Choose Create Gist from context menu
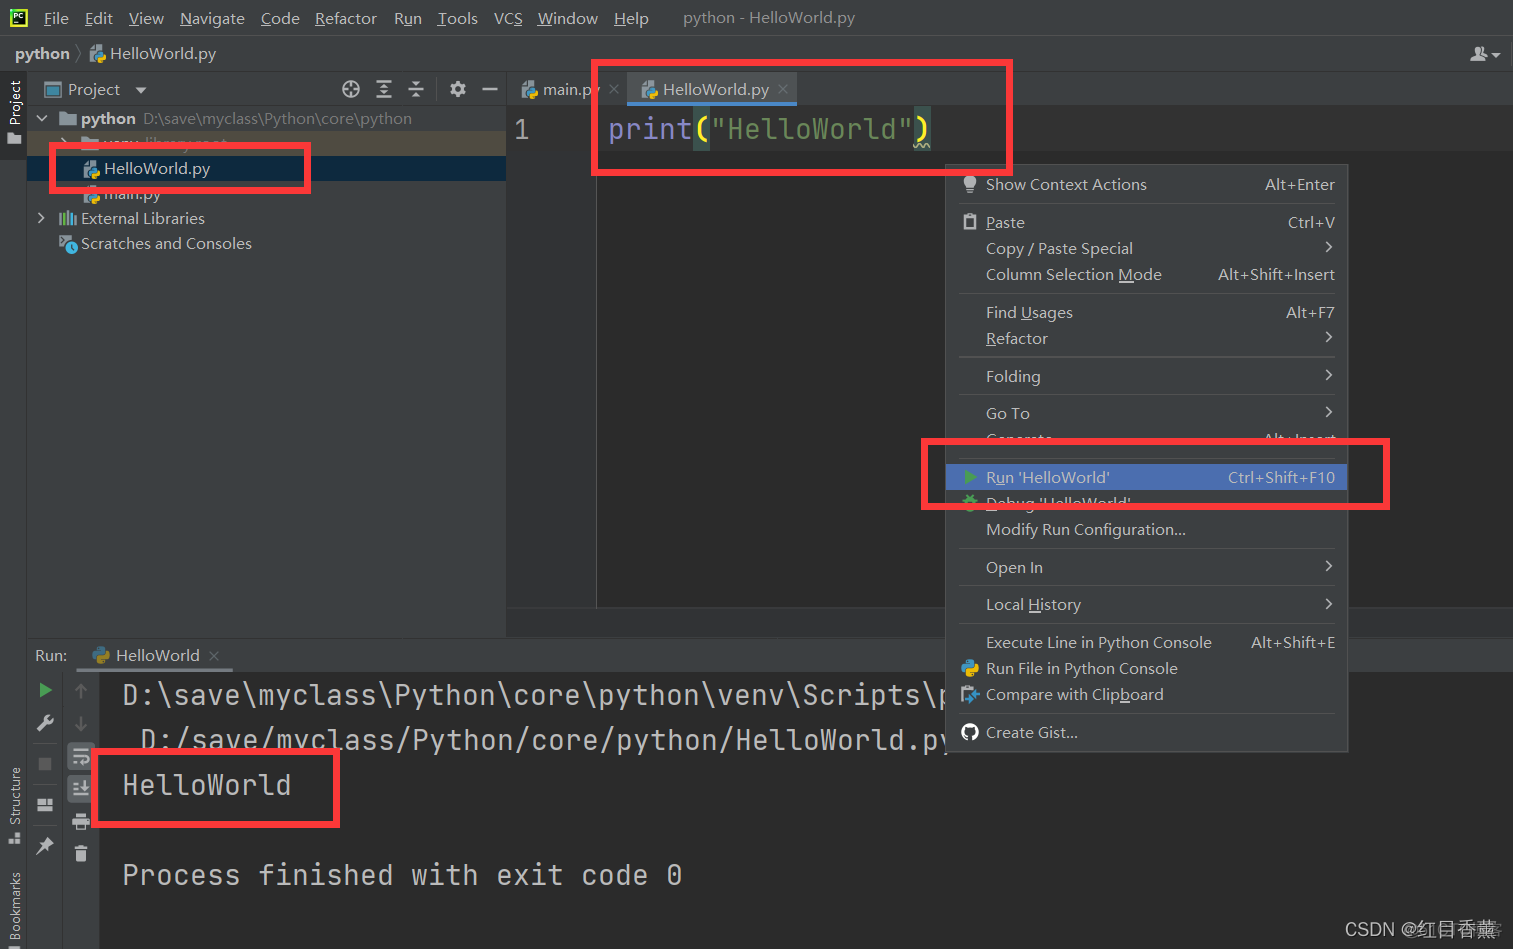The width and height of the screenshot is (1513, 949). (x=1147, y=732)
